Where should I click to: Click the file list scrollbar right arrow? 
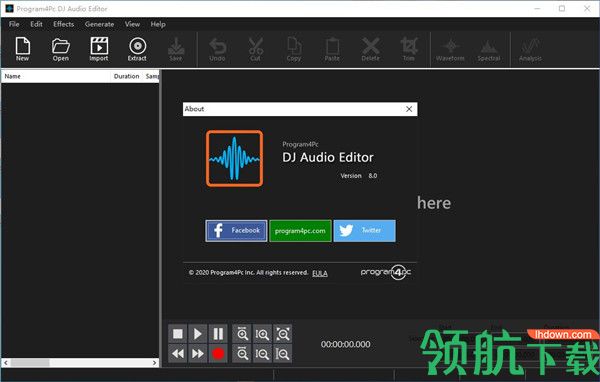(x=155, y=362)
